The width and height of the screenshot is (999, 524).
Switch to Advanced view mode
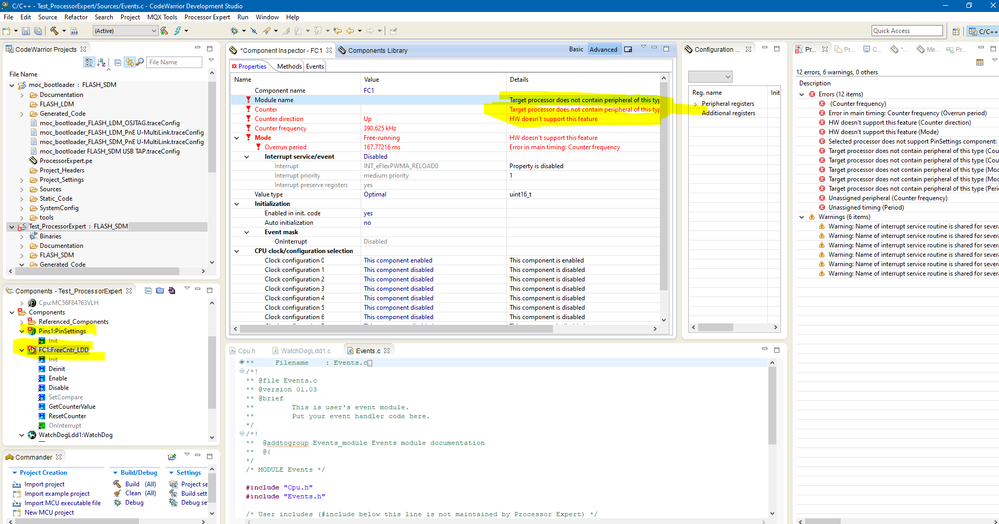pyautogui.click(x=603, y=49)
